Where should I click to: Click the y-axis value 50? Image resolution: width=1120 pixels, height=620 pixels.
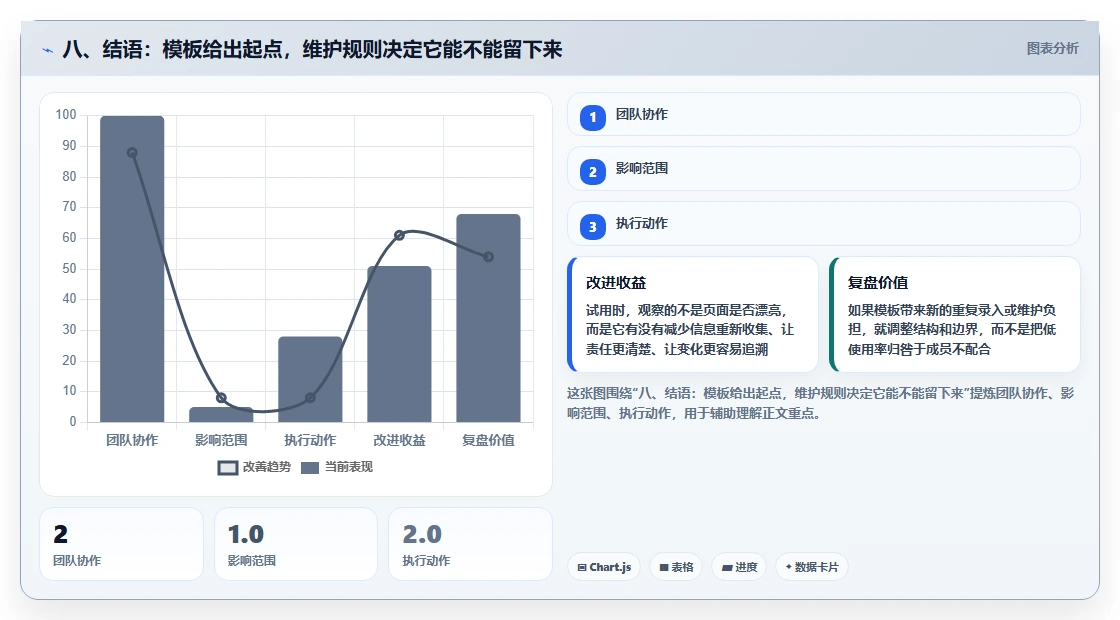click(x=69, y=269)
